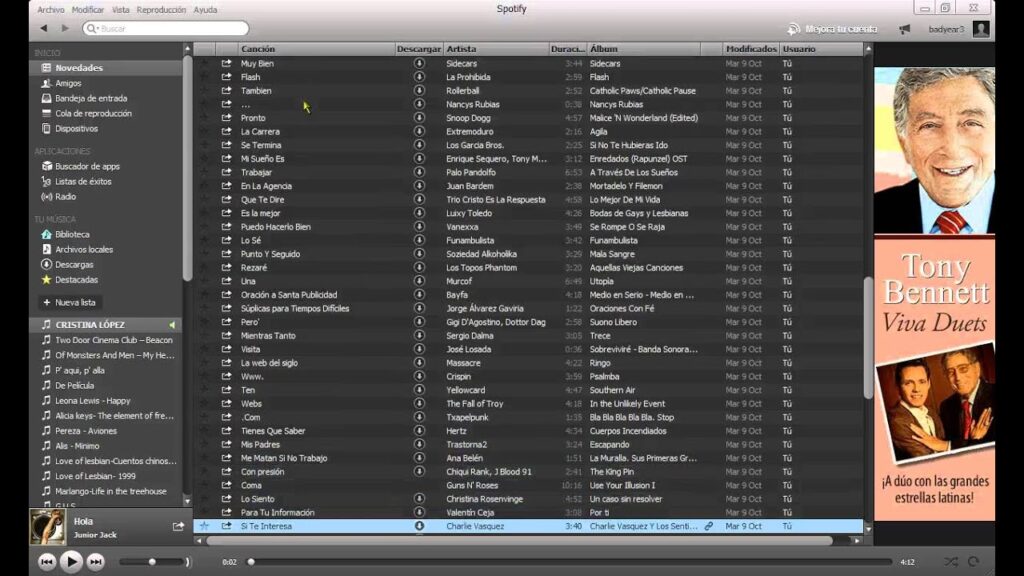Screen dimensions: 1024x576
Task: Sort by the Álbum column header
Action: [x=644, y=49]
